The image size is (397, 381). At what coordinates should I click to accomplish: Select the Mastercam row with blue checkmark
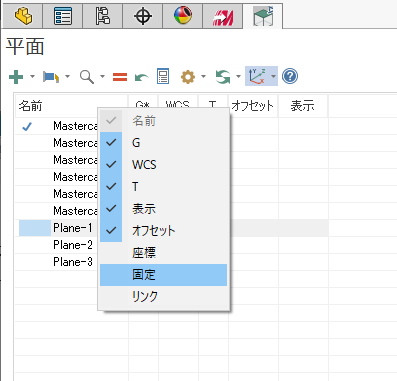coord(173,126)
